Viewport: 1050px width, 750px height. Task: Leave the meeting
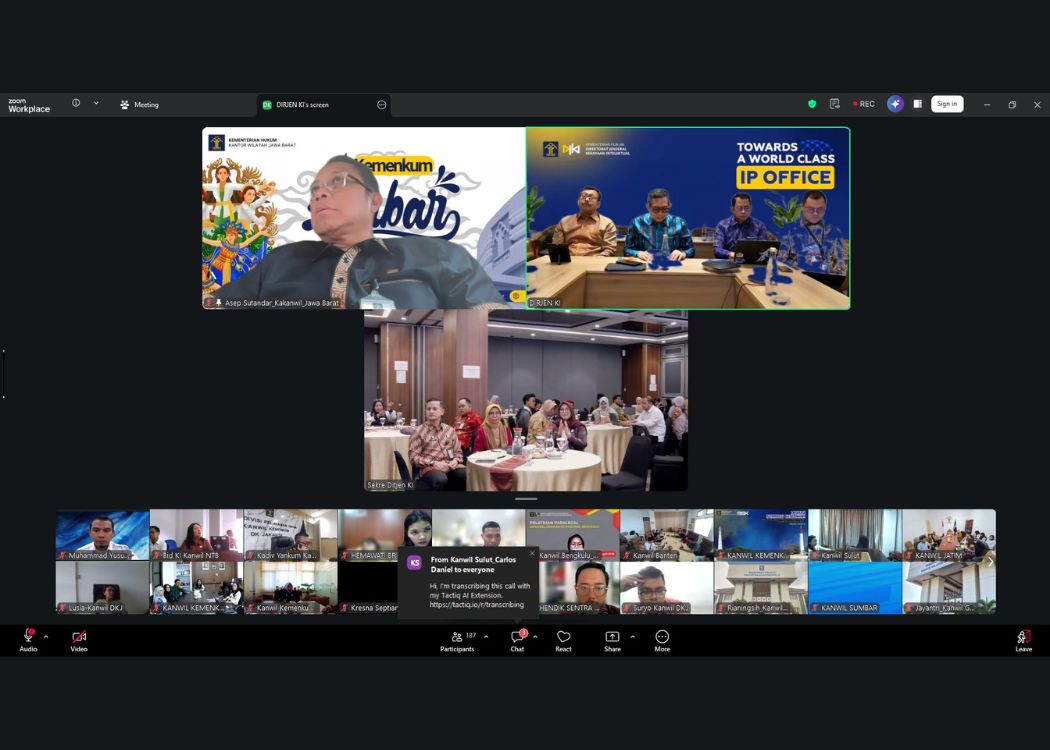tap(1023, 639)
